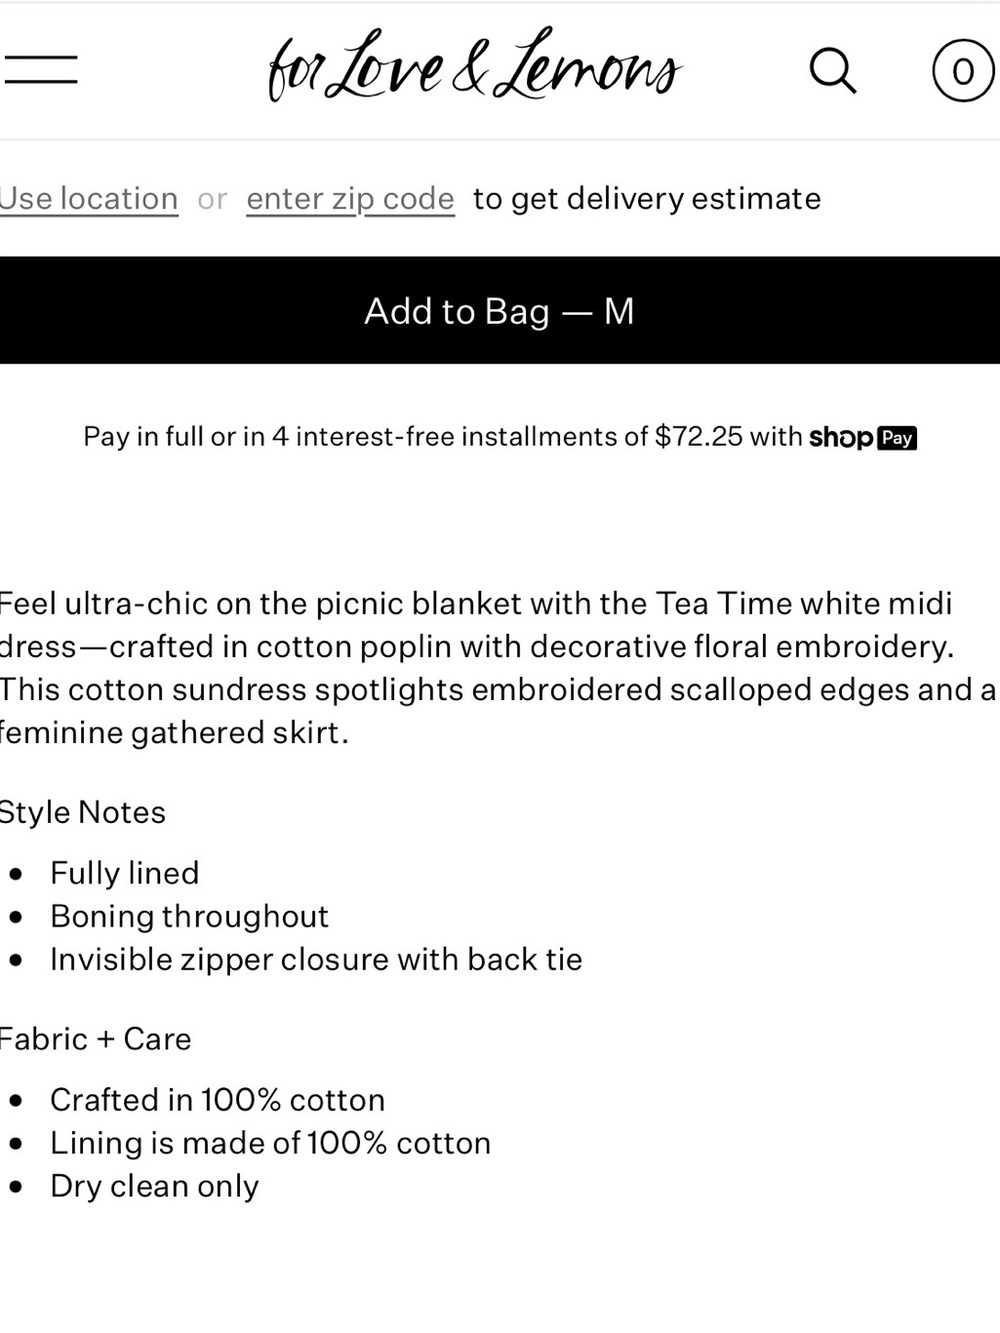The height and width of the screenshot is (1333, 1000).
Task: Click the Use location link
Action: (x=89, y=199)
